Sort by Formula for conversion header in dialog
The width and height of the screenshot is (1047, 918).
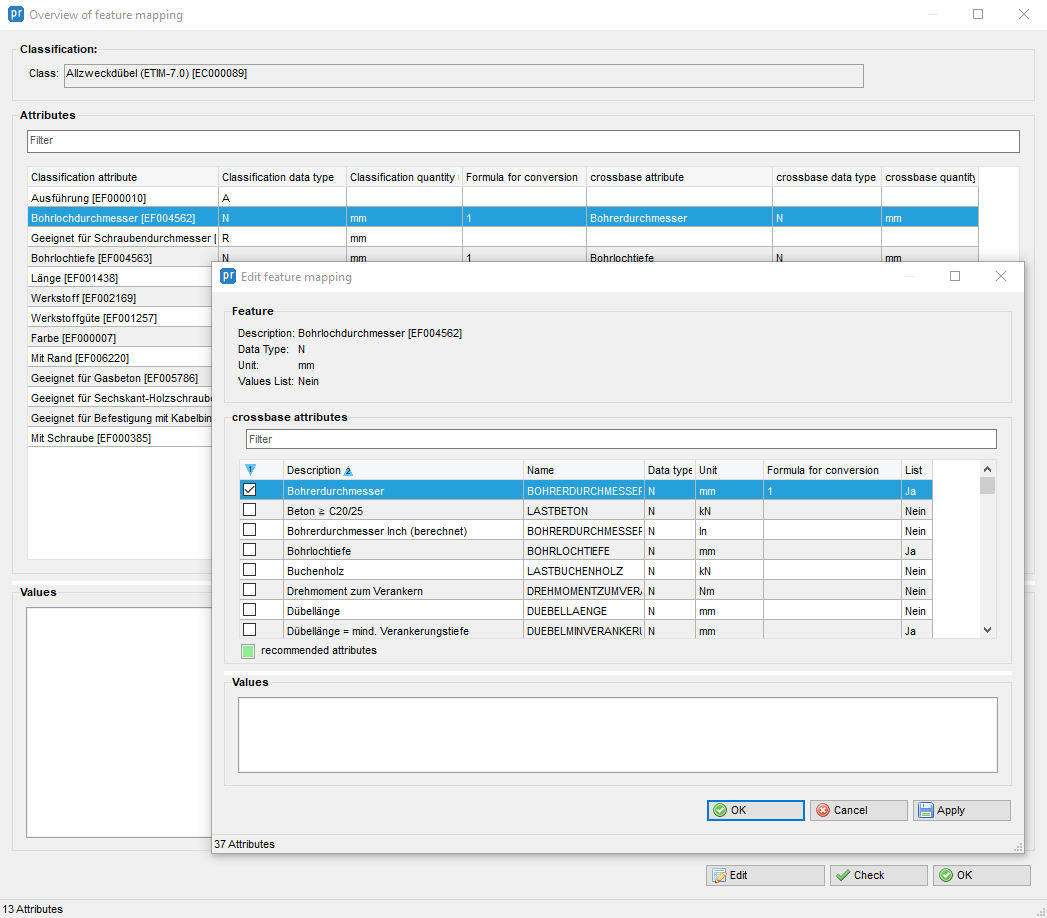click(x=832, y=471)
